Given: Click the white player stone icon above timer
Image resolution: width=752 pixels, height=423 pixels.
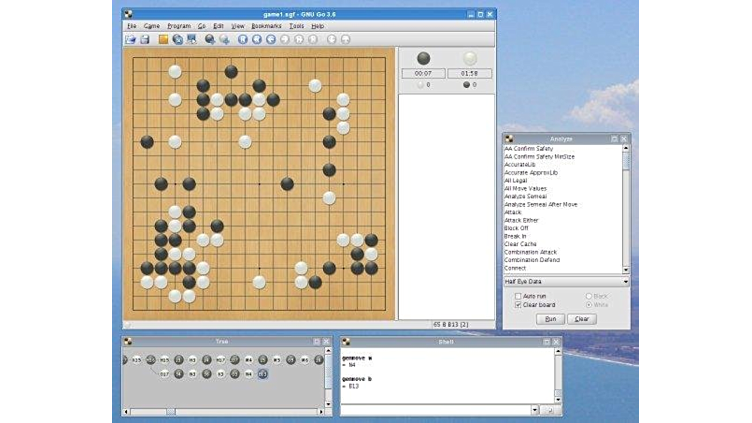Looking at the screenshot, I should click(x=469, y=59).
